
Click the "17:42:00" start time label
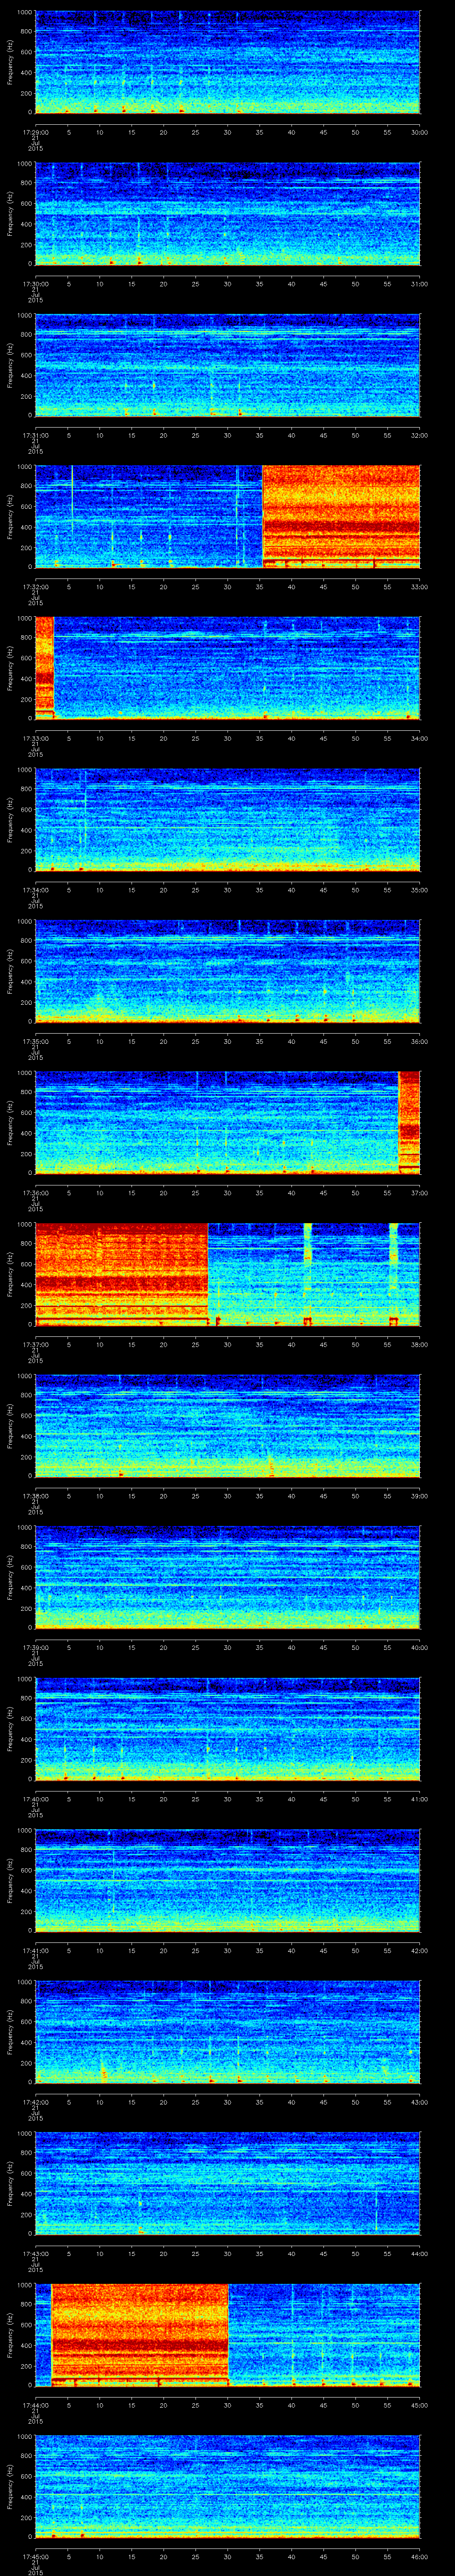(x=35, y=2102)
